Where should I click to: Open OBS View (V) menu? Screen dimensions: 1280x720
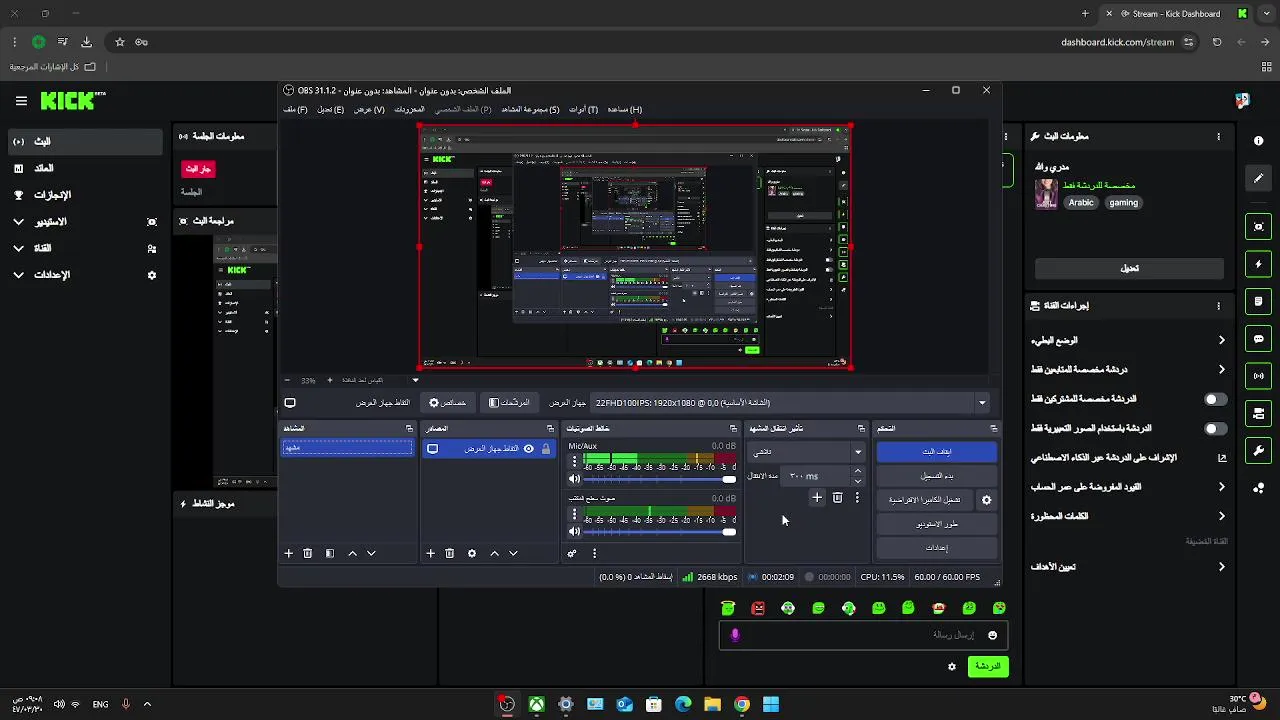tap(369, 109)
